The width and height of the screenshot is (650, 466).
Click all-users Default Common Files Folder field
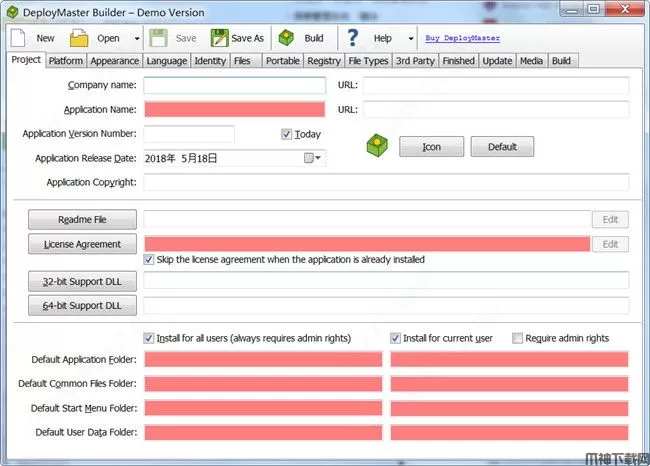pos(263,384)
